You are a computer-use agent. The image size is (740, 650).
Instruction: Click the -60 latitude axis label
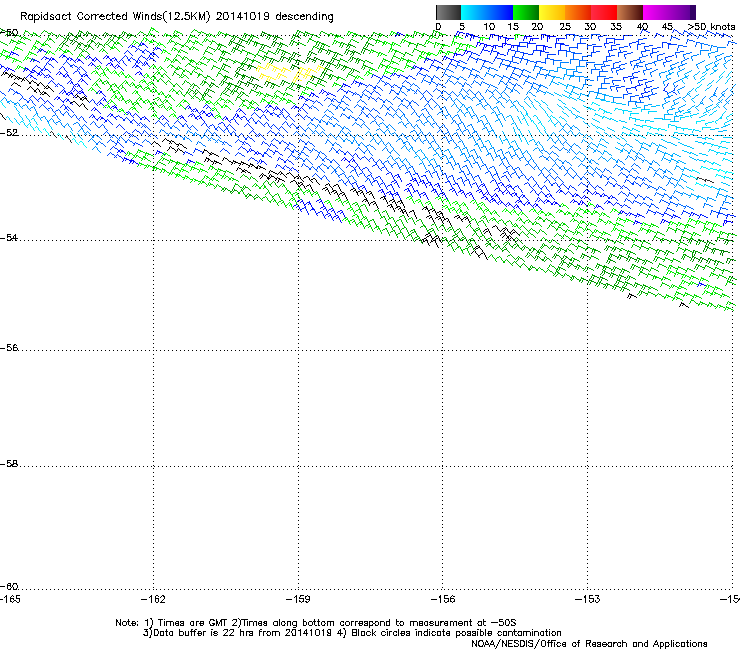(8, 586)
